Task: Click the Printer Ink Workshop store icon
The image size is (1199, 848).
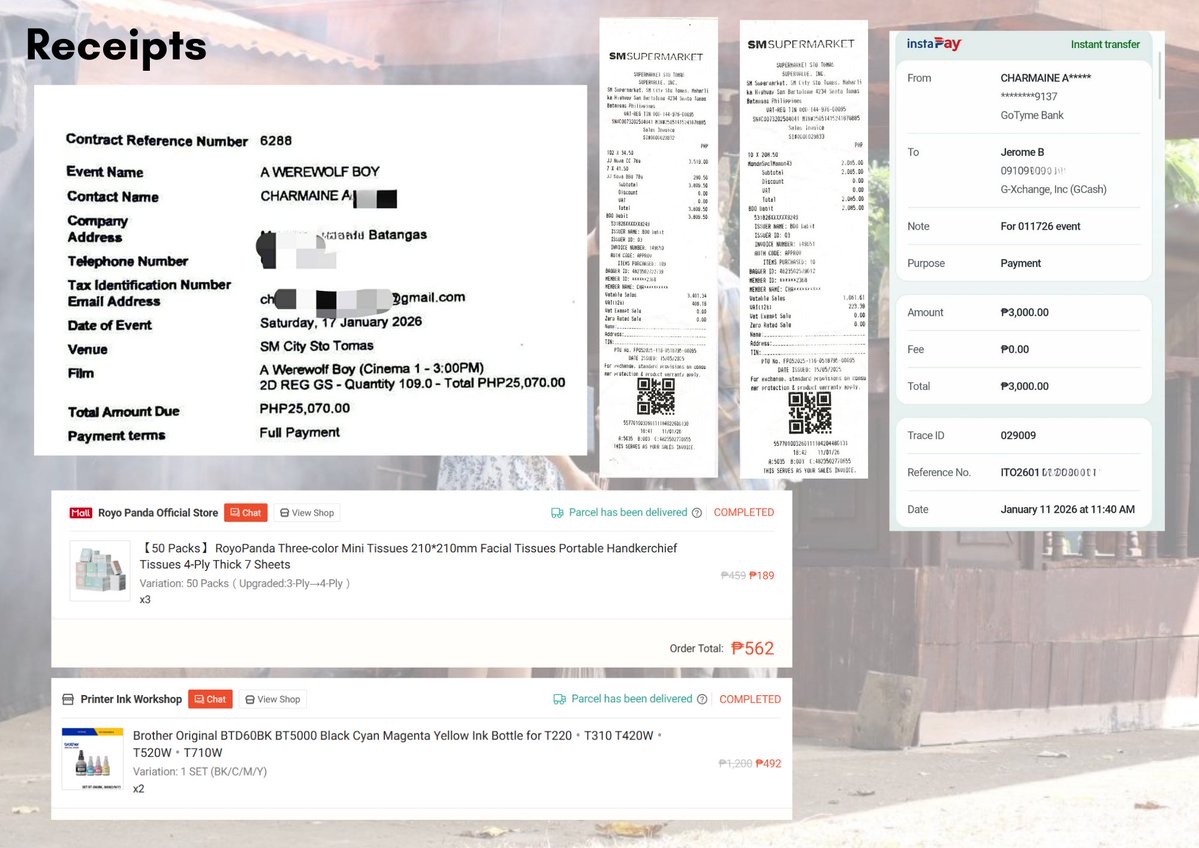Action: (68, 699)
